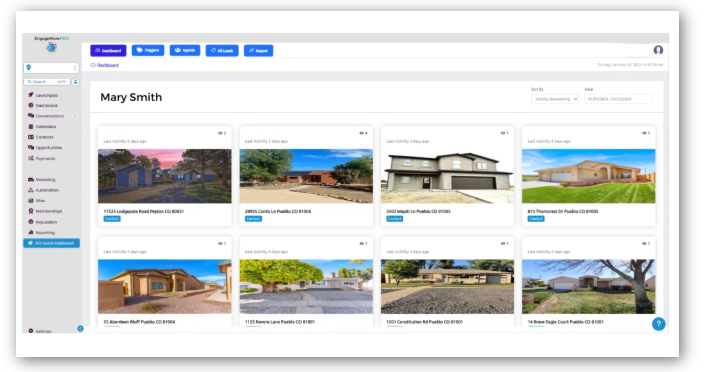Click the Mary Smith heading

(131, 97)
